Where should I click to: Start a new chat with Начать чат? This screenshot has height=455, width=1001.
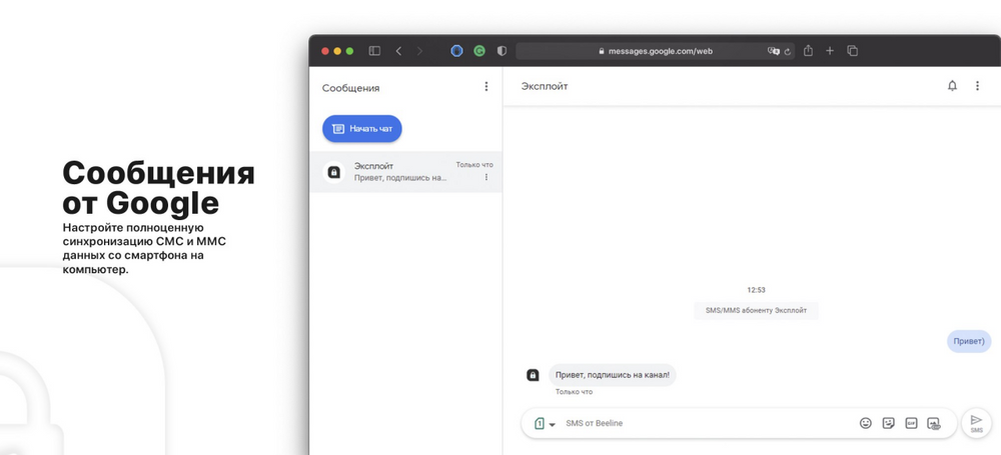(362, 129)
